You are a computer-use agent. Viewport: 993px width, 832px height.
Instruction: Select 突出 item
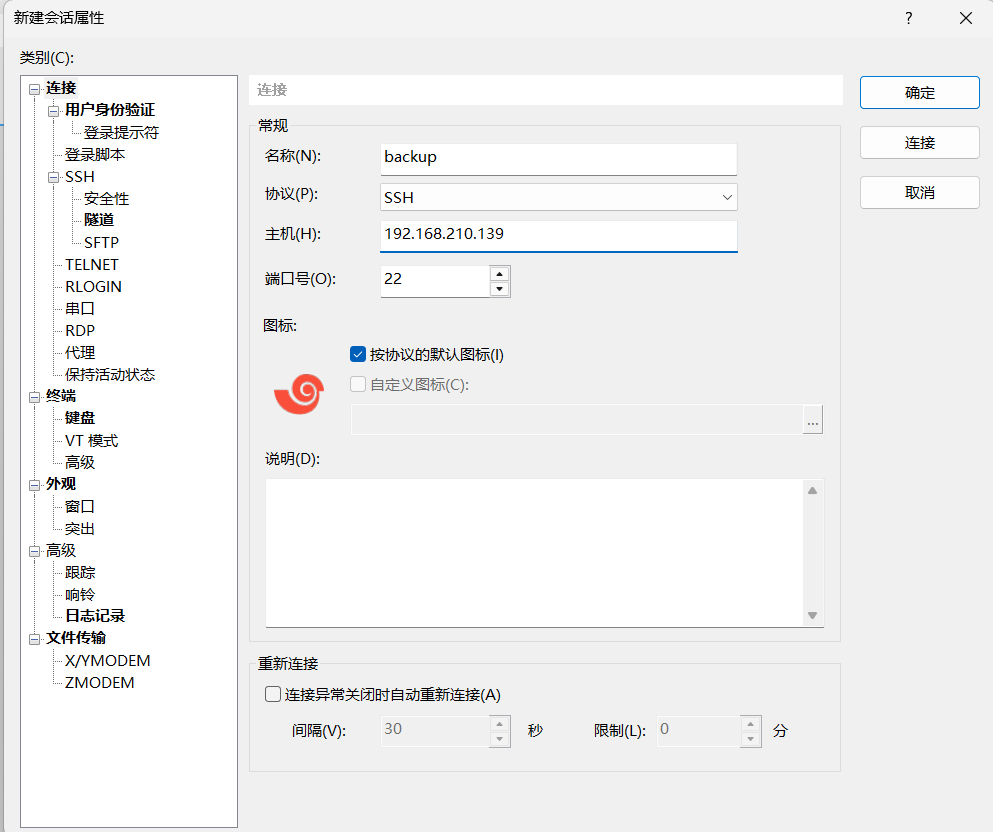point(80,528)
